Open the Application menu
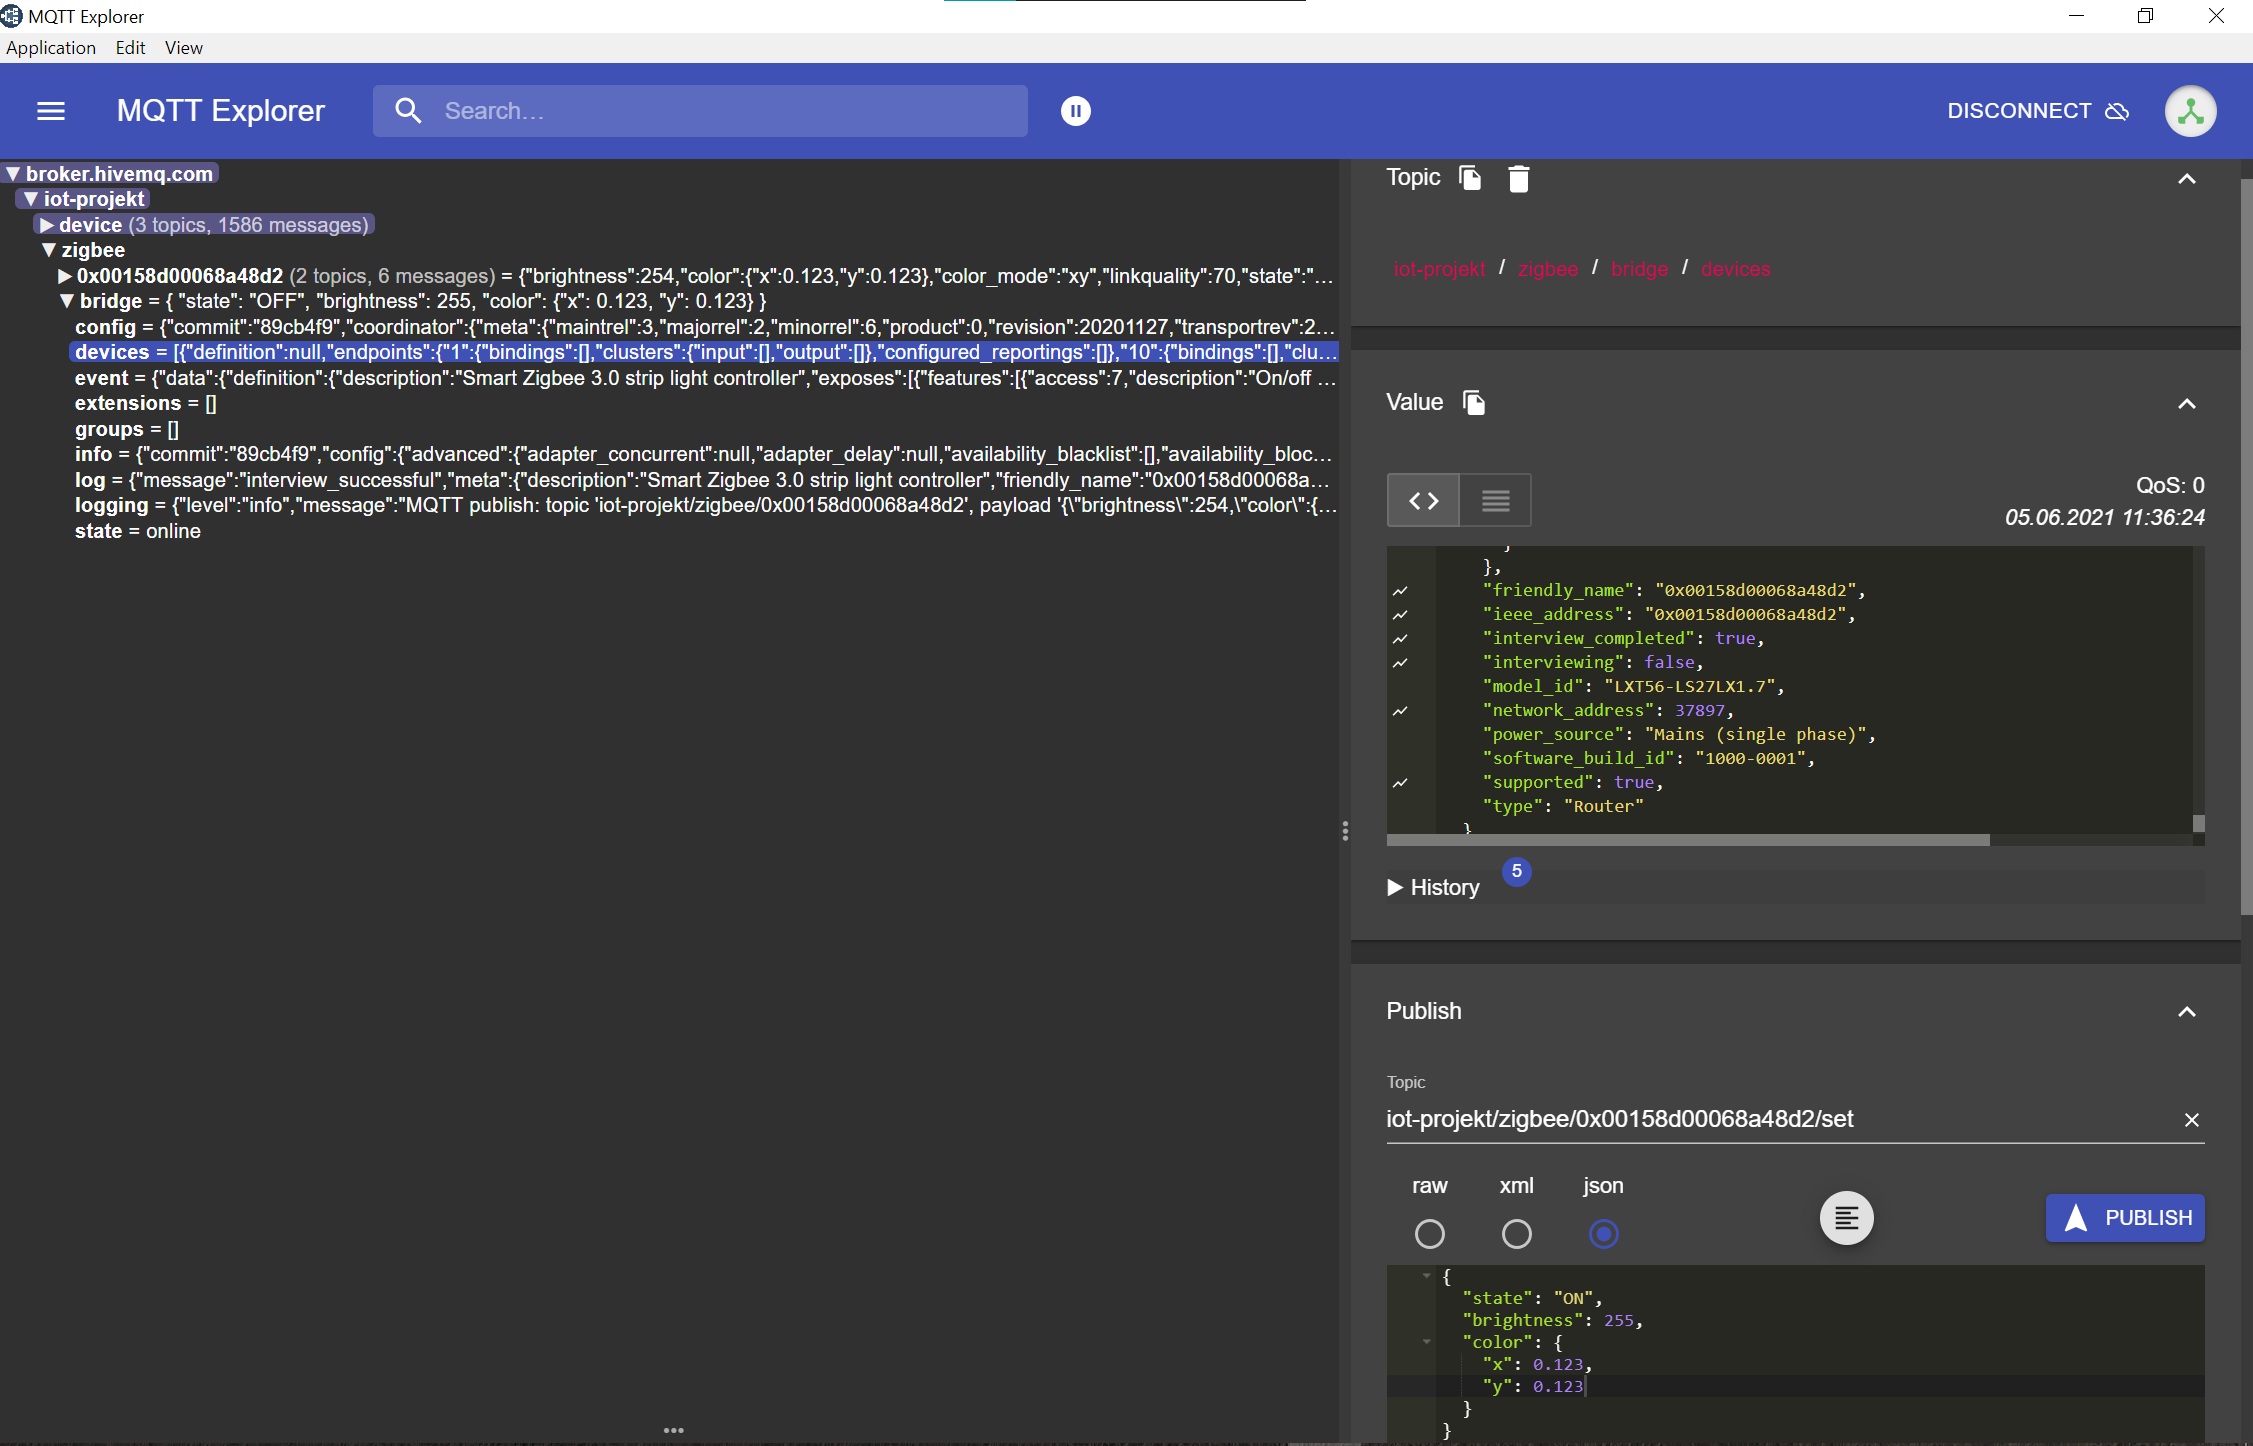Image resolution: width=2253 pixels, height=1446 pixels. click(x=51, y=48)
